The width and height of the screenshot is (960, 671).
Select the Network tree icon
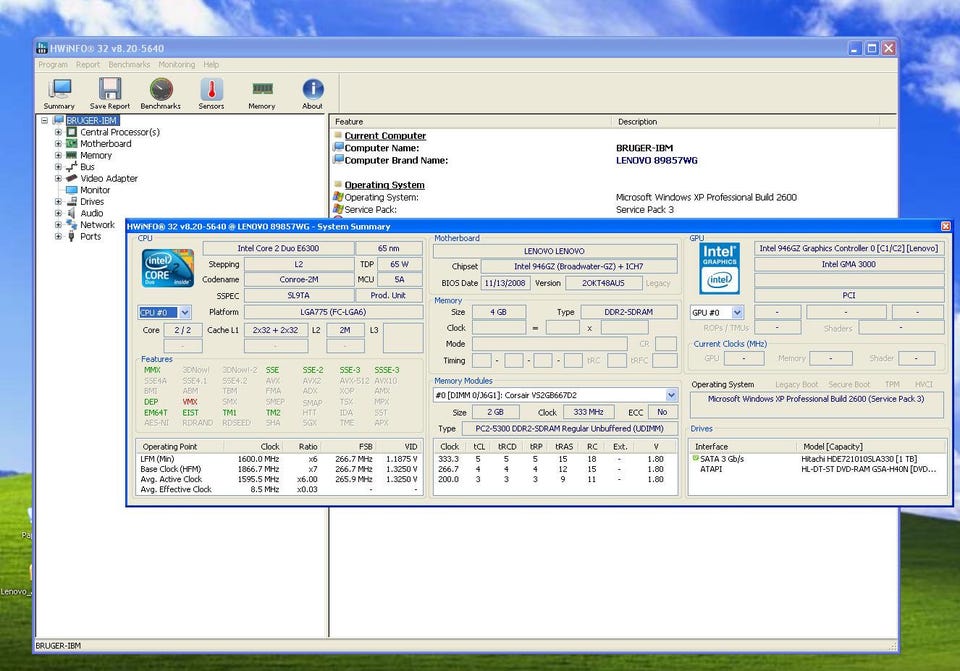pyautogui.click(x=72, y=225)
